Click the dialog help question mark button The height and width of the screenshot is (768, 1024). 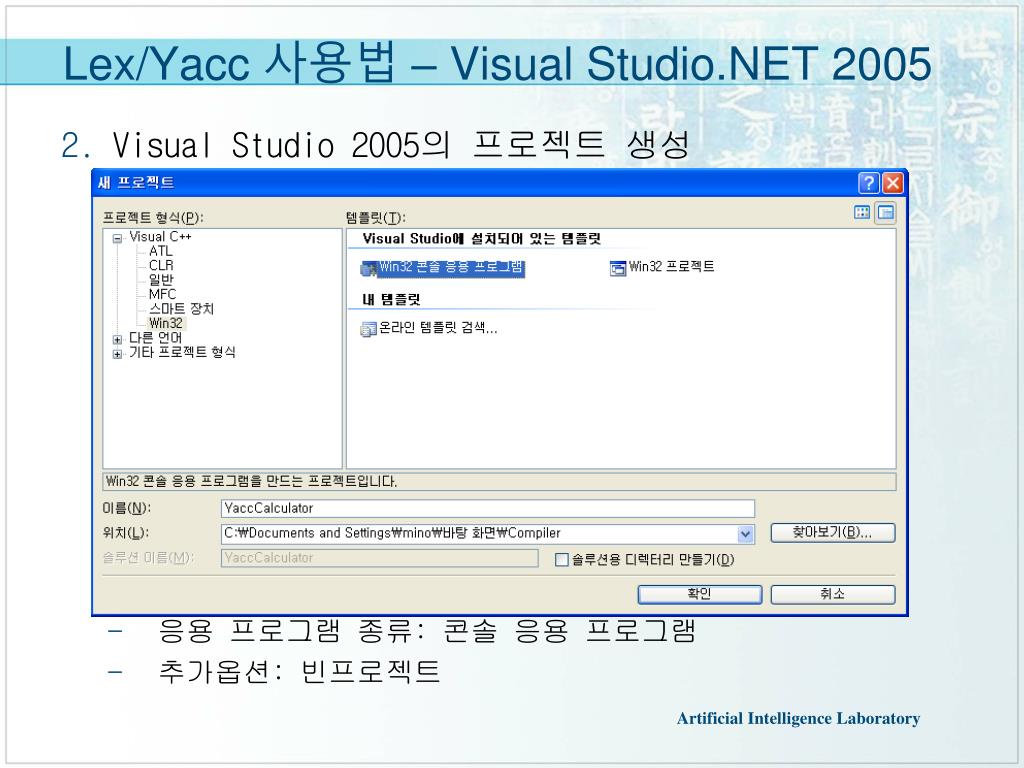point(869,183)
